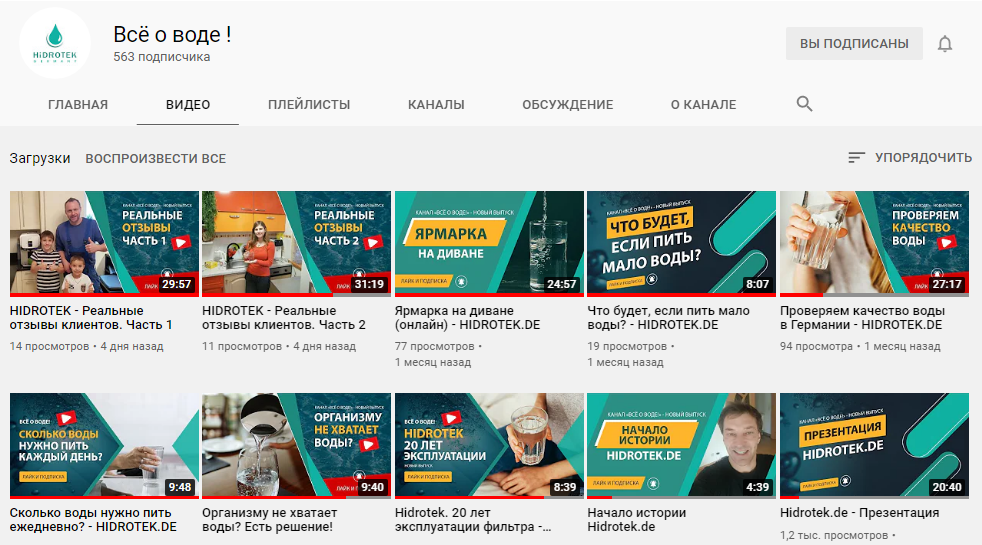982x545 pixels.
Task: Play the Проверяем качество воды thumbnail
Action: tap(874, 244)
